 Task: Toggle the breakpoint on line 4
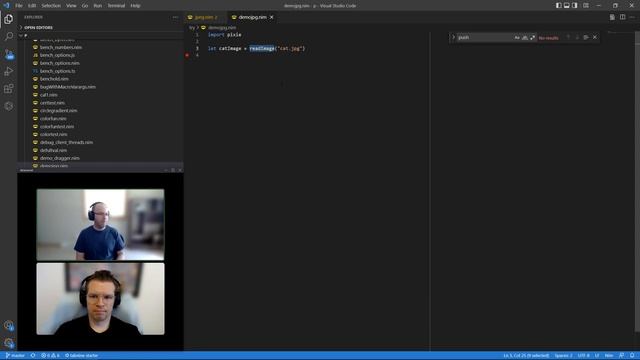click(x=187, y=55)
